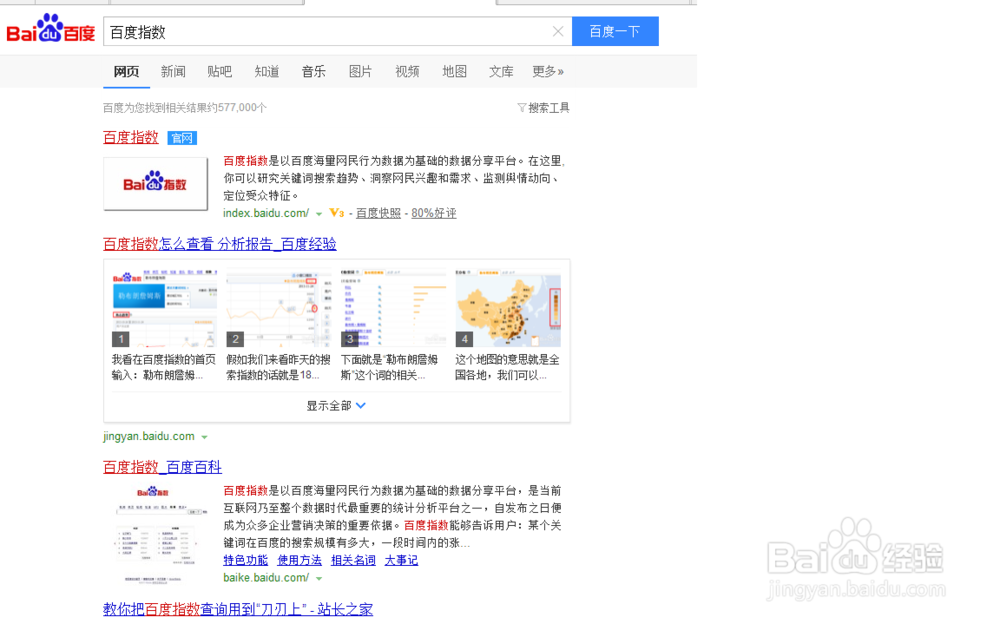Click the 百度一下 search button

(x=615, y=31)
